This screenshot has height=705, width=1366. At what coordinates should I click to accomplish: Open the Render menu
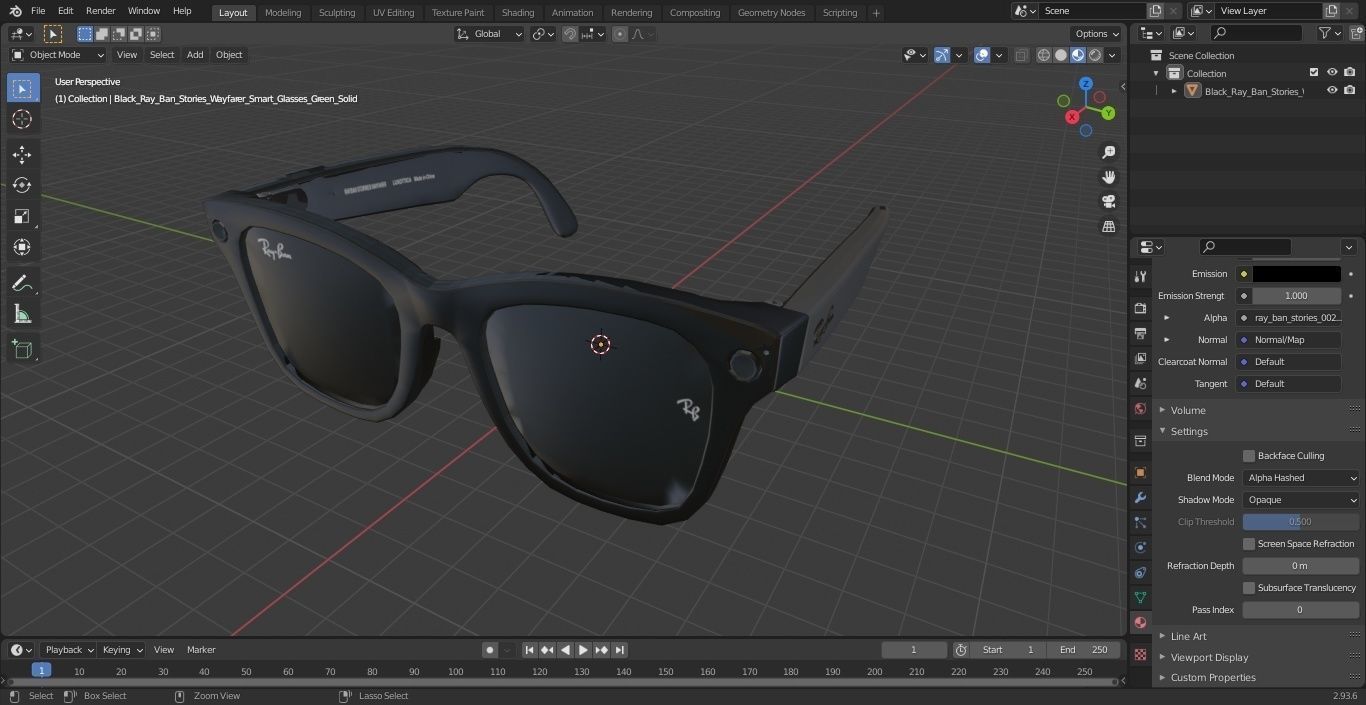pyautogui.click(x=101, y=11)
